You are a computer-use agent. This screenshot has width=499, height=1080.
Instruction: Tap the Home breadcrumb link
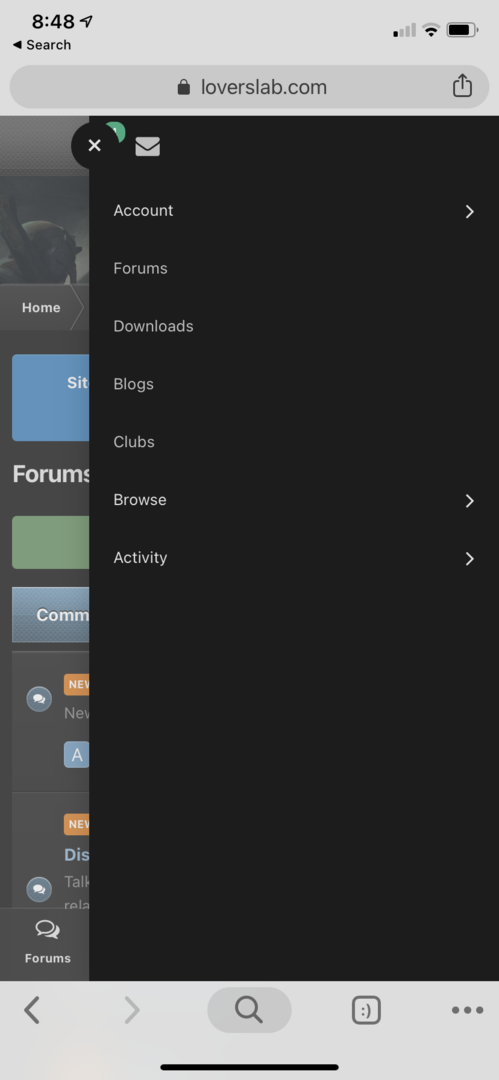point(41,308)
